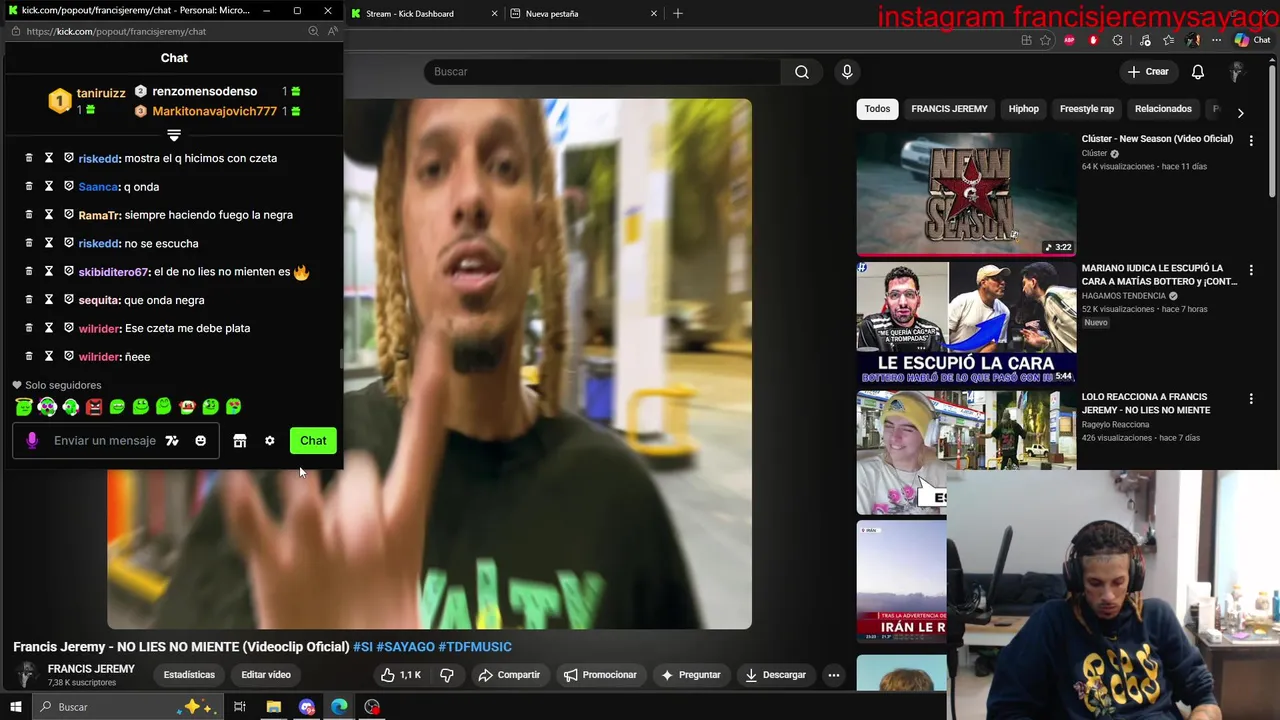Click the Crear button
The image size is (1280, 720).
(x=1148, y=72)
